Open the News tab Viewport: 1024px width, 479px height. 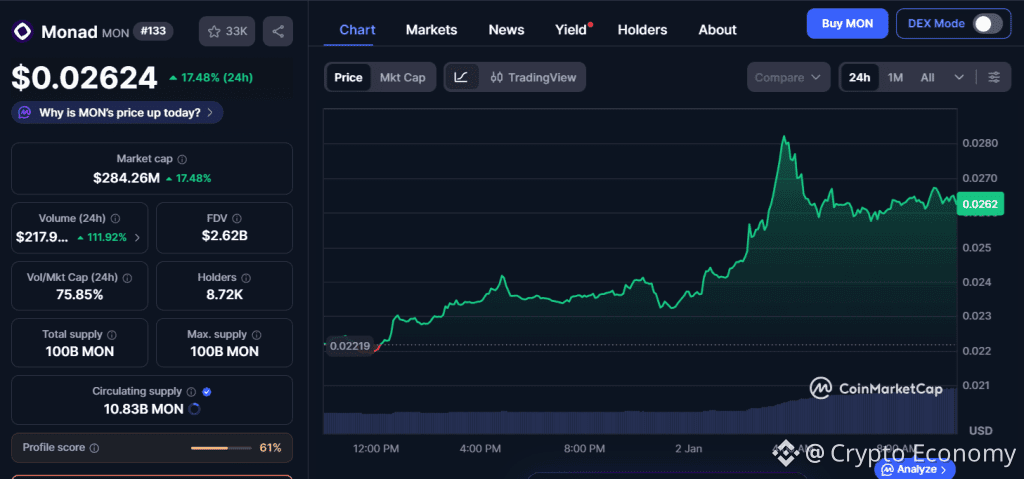click(506, 29)
